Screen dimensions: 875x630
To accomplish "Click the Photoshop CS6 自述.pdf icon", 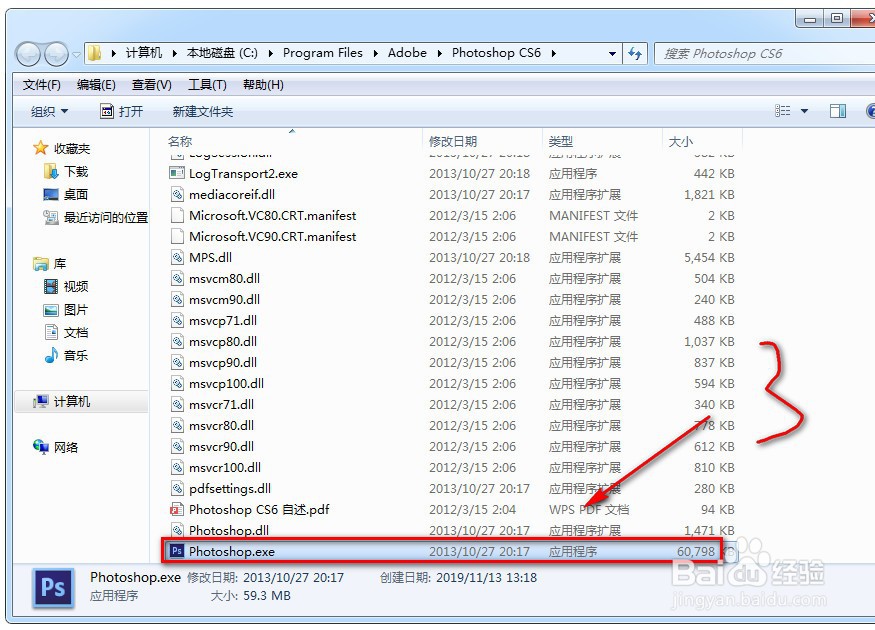I will [177, 509].
